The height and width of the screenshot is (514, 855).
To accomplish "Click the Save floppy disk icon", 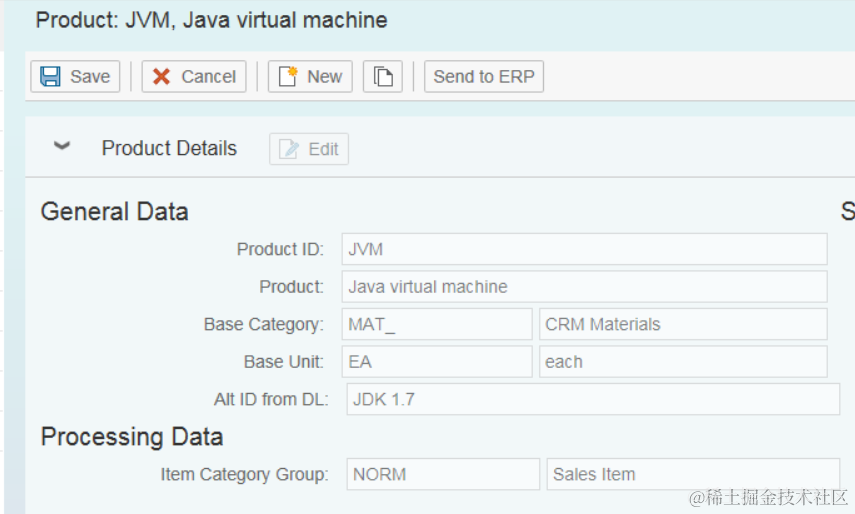I will (50, 77).
